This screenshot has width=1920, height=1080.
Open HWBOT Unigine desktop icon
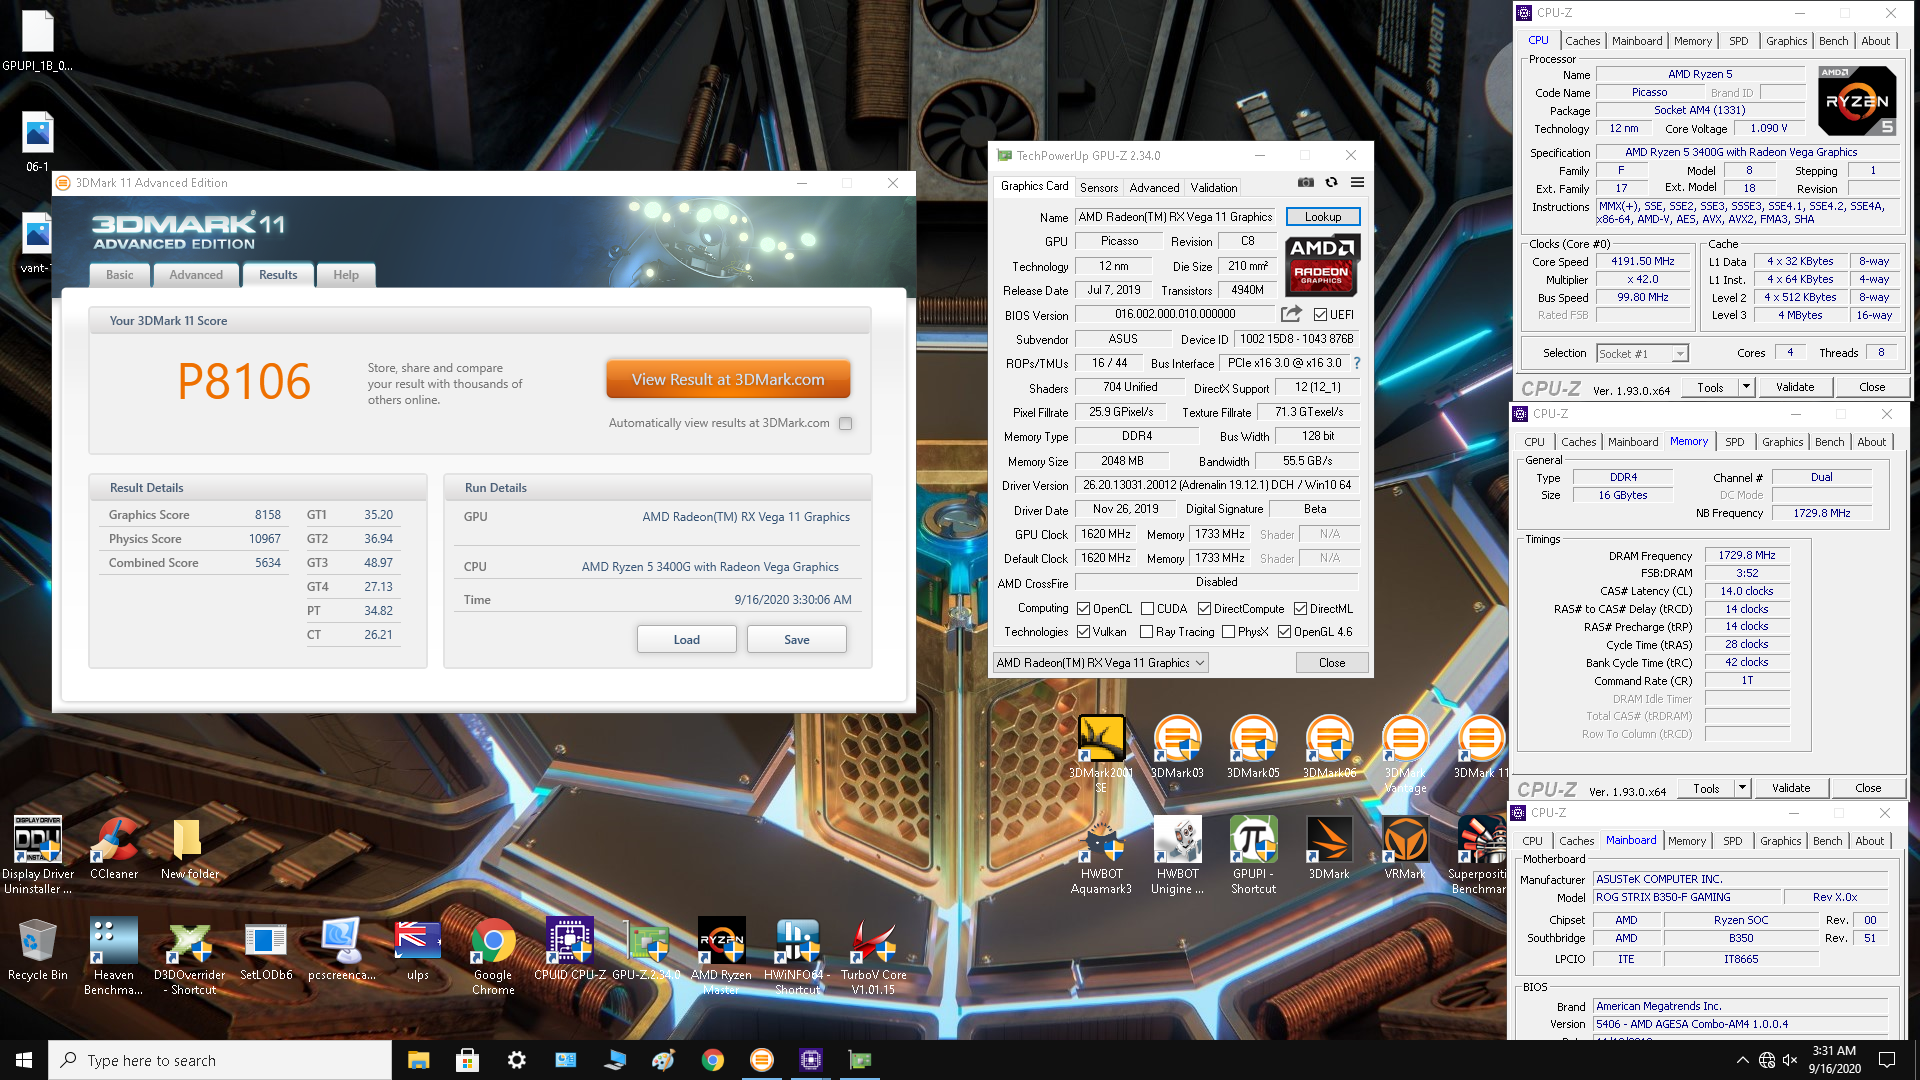(1177, 855)
